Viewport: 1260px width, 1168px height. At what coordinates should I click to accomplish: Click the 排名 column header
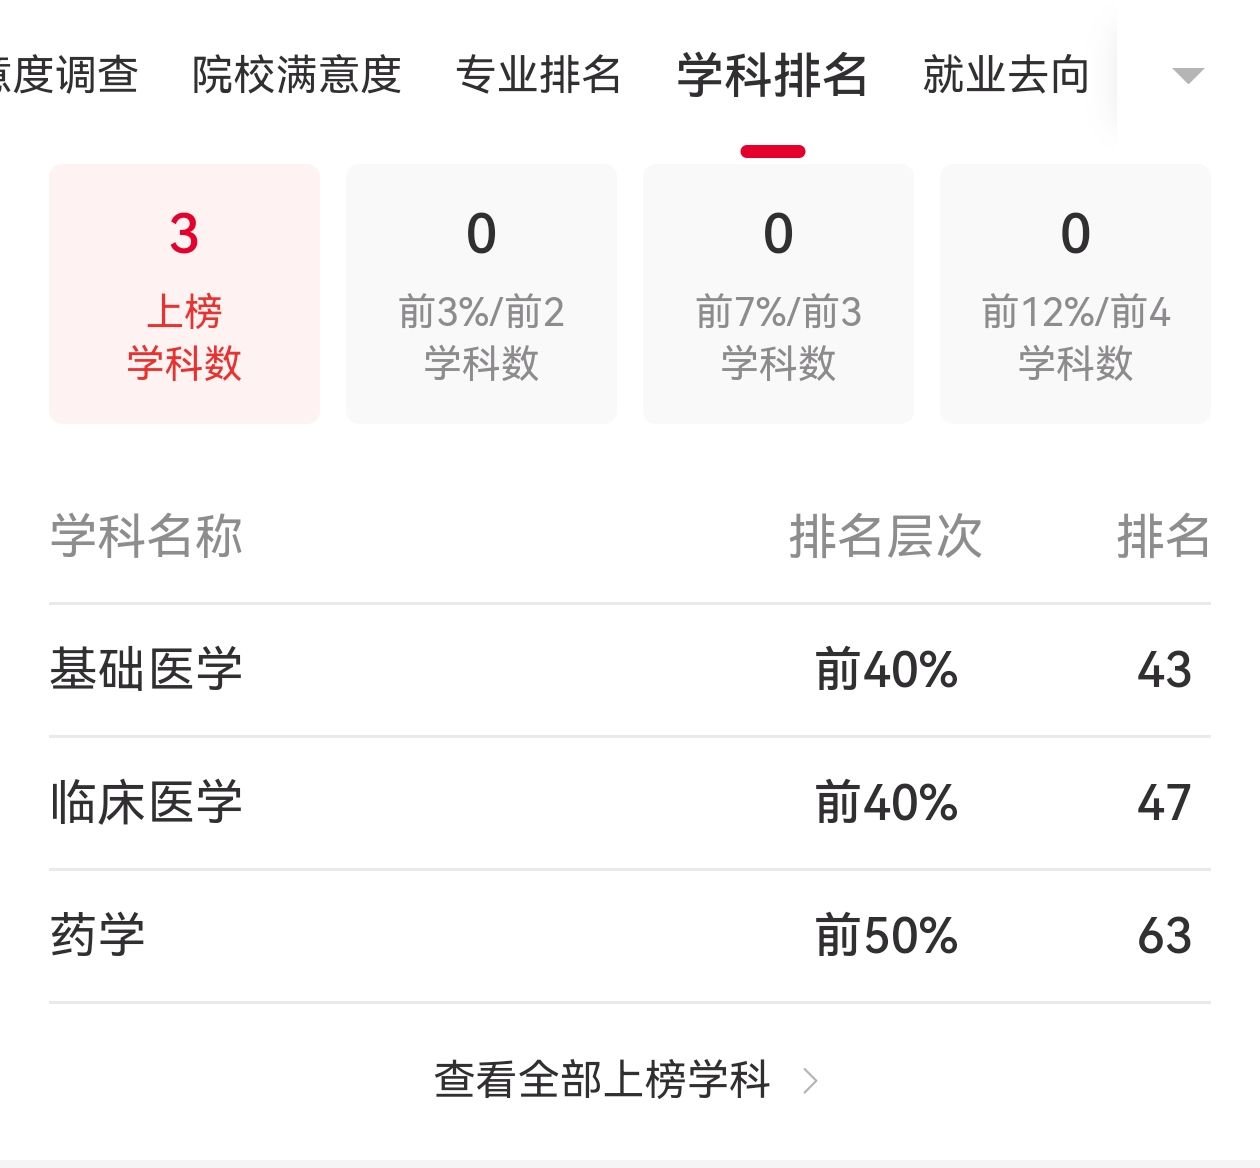click(1163, 537)
